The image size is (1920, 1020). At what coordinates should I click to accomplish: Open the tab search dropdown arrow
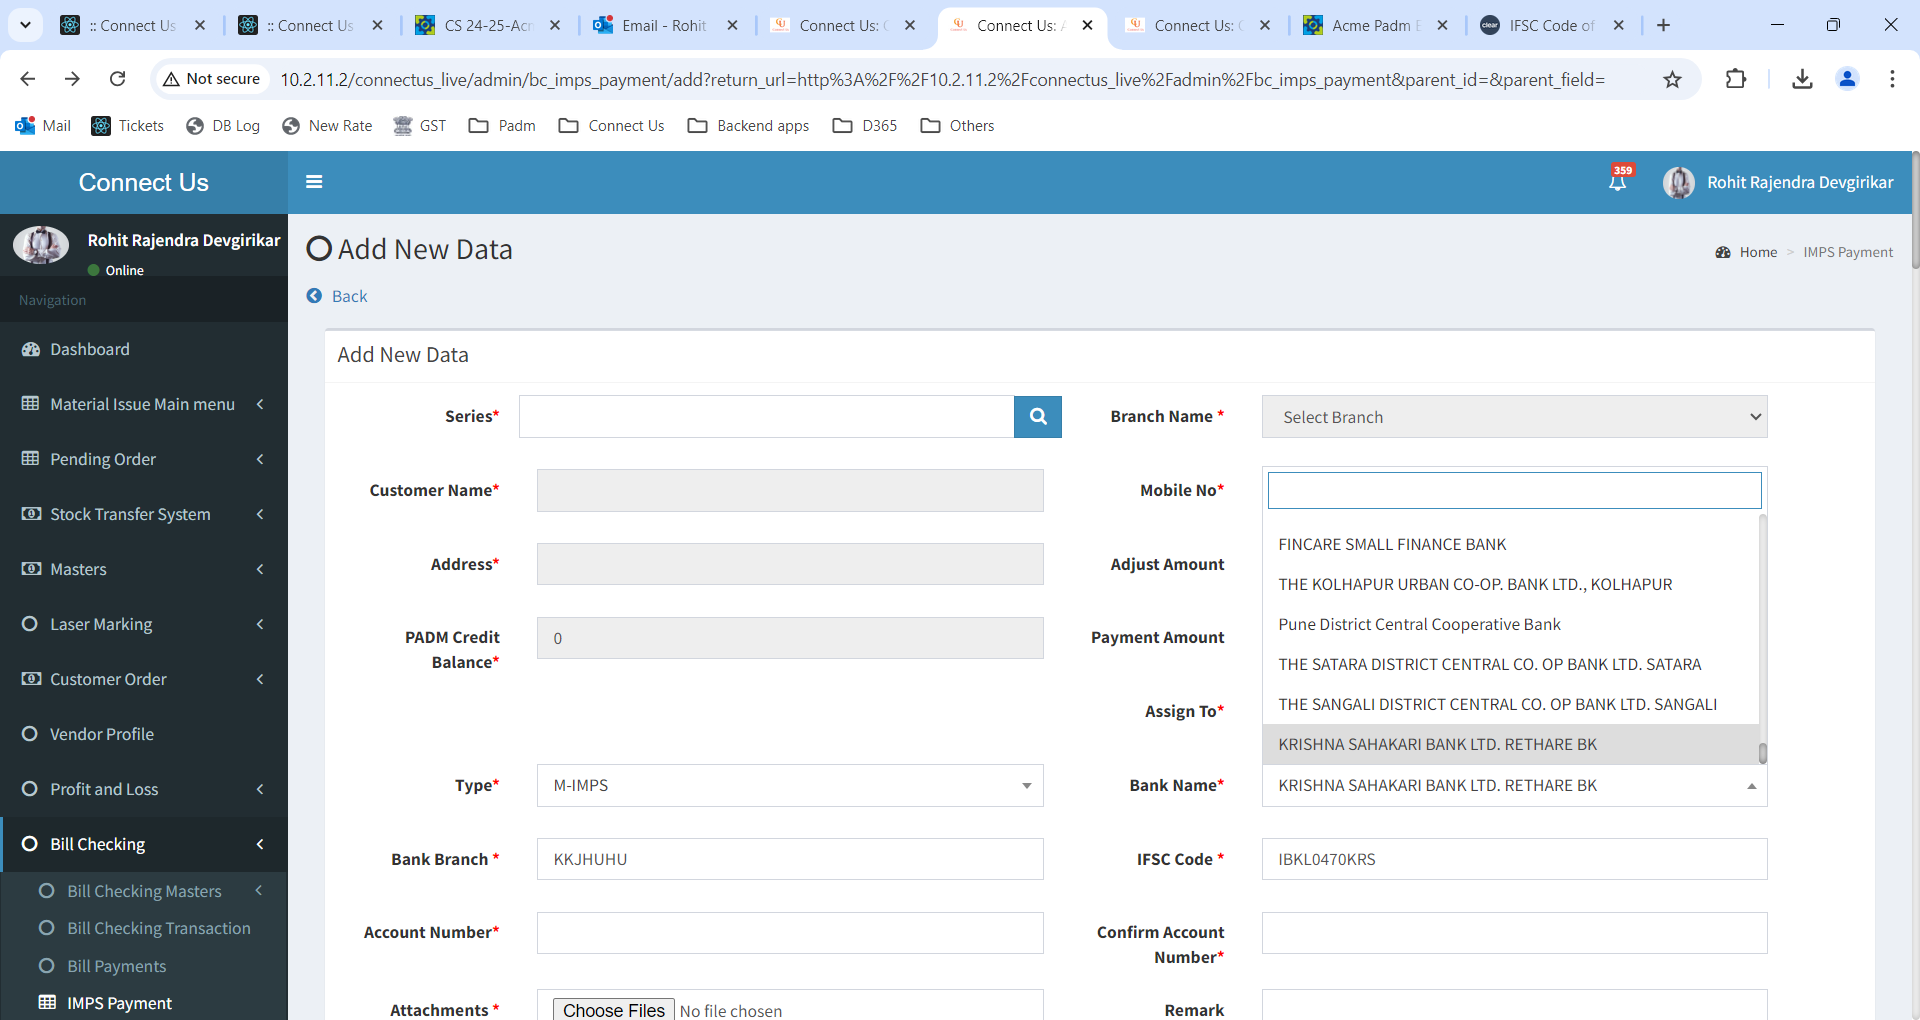[25, 25]
